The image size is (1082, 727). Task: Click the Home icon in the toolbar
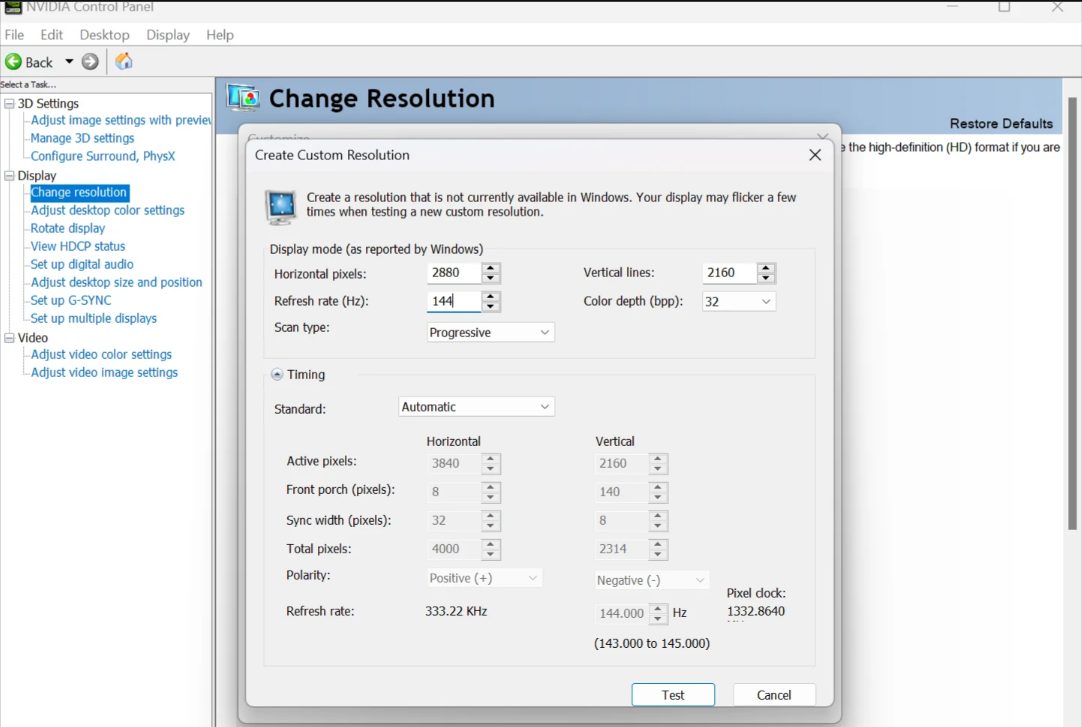(x=123, y=61)
